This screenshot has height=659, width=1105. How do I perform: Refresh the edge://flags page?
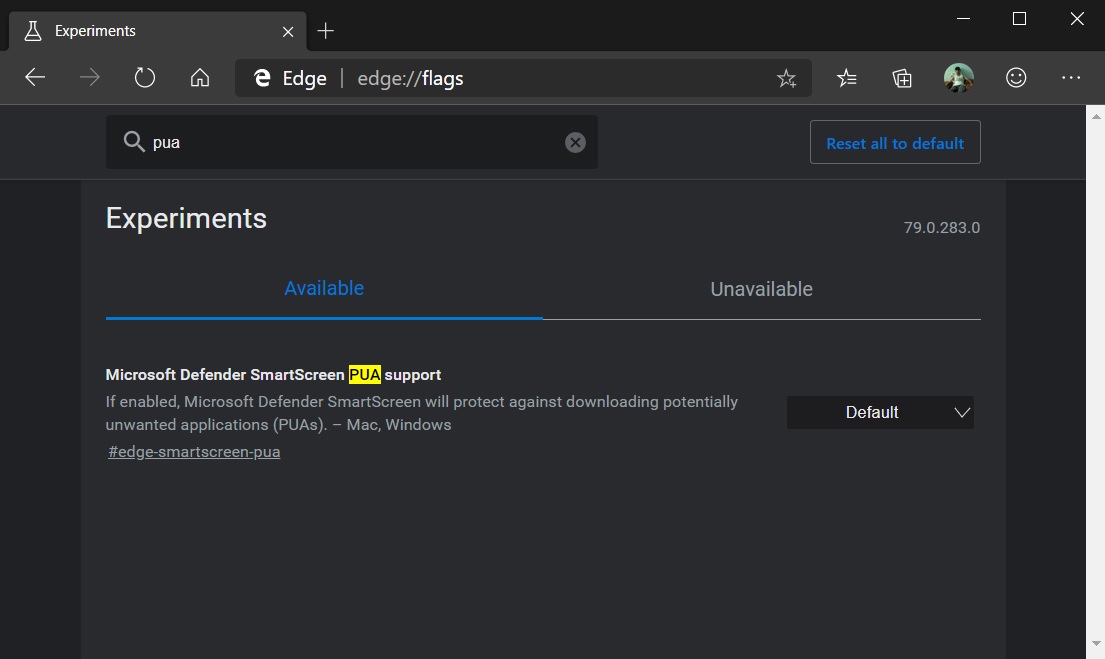pyautogui.click(x=144, y=78)
